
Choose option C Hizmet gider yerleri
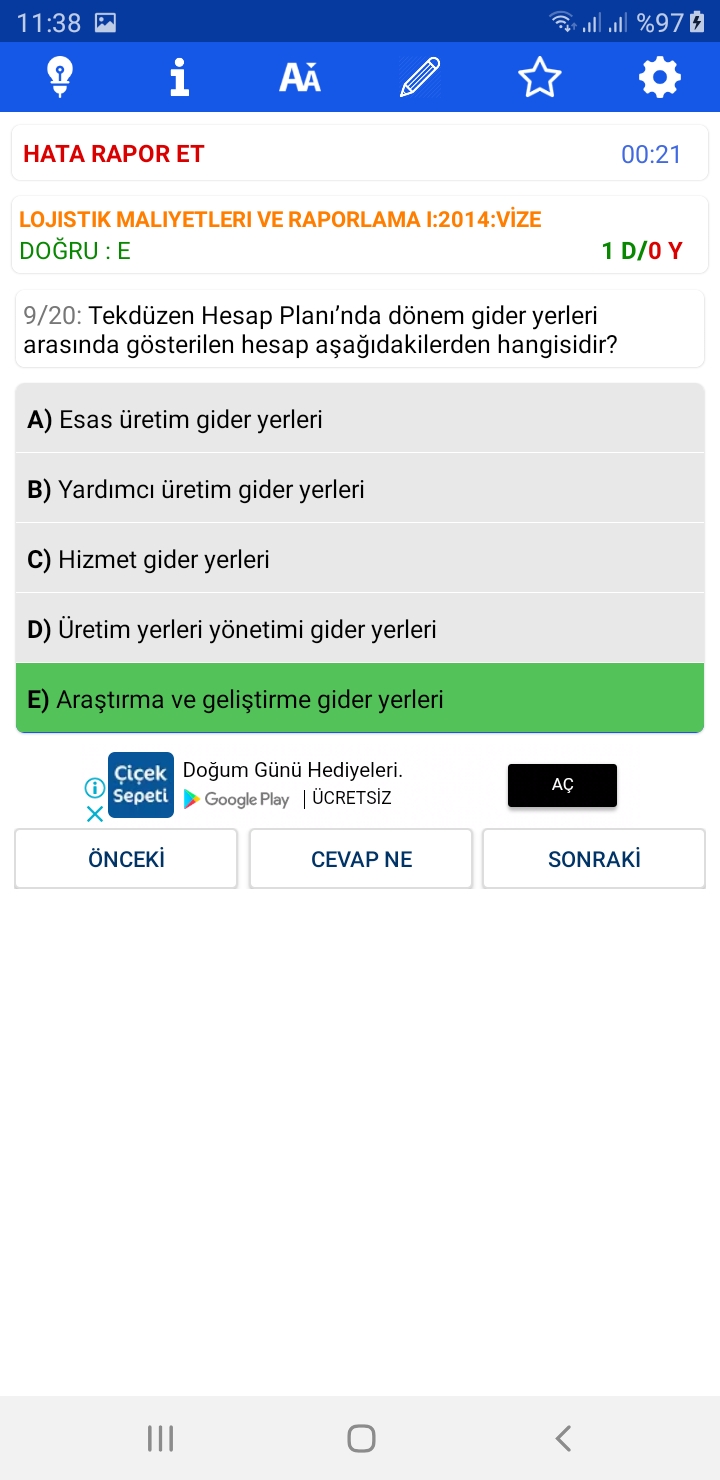[x=360, y=559]
